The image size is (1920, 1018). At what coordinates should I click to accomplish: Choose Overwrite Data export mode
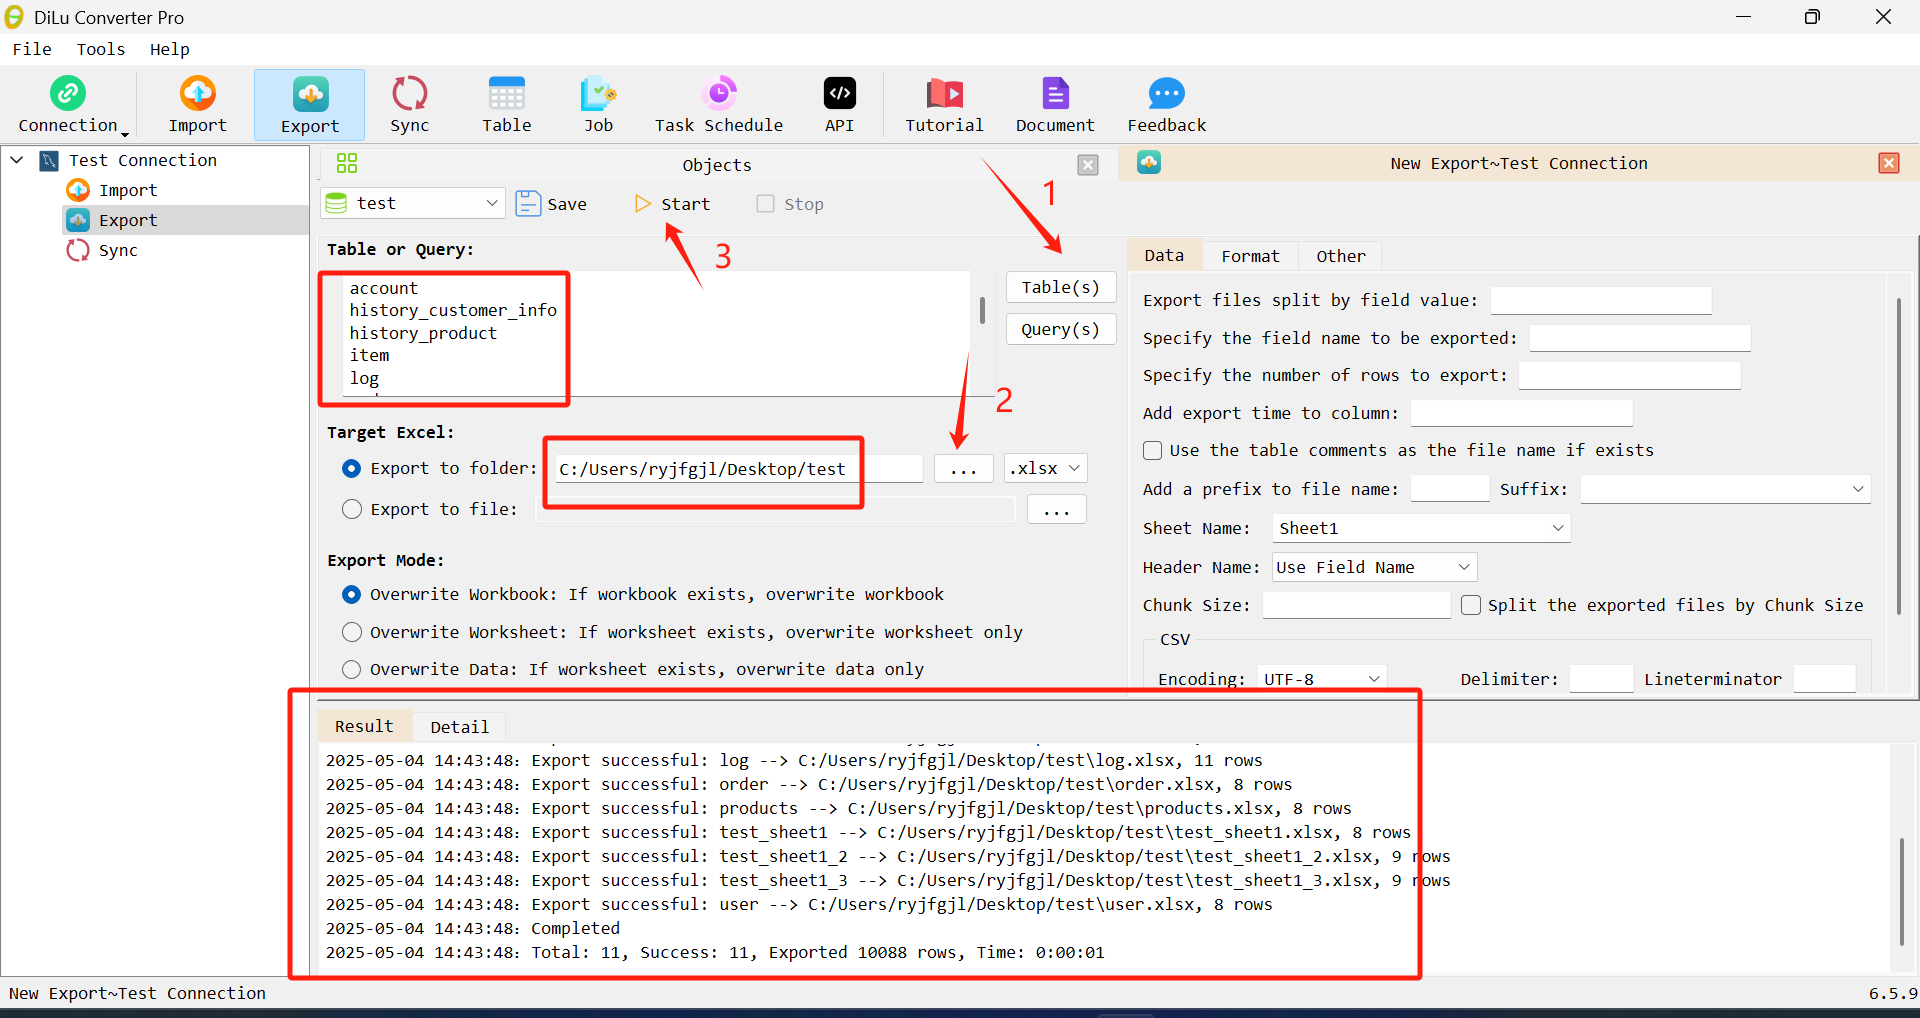(352, 669)
